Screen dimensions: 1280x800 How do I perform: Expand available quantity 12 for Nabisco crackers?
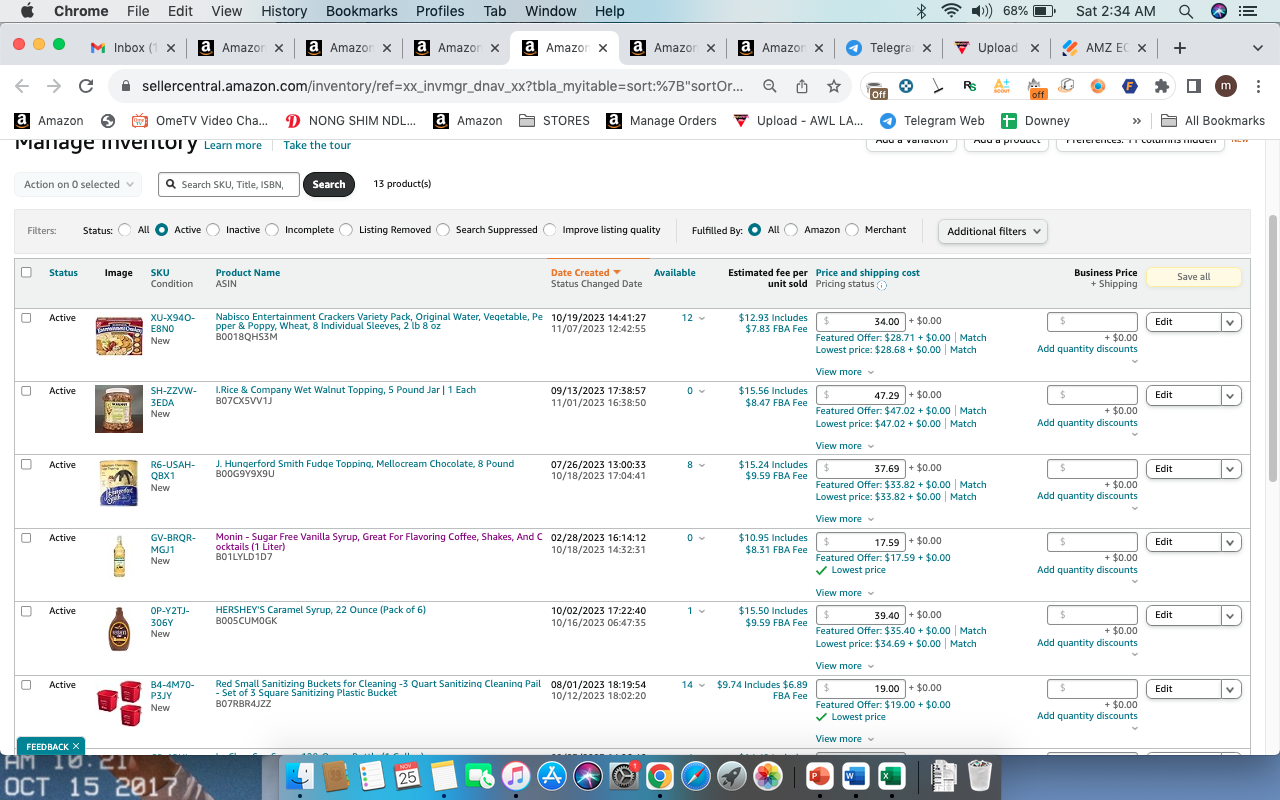tap(693, 318)
